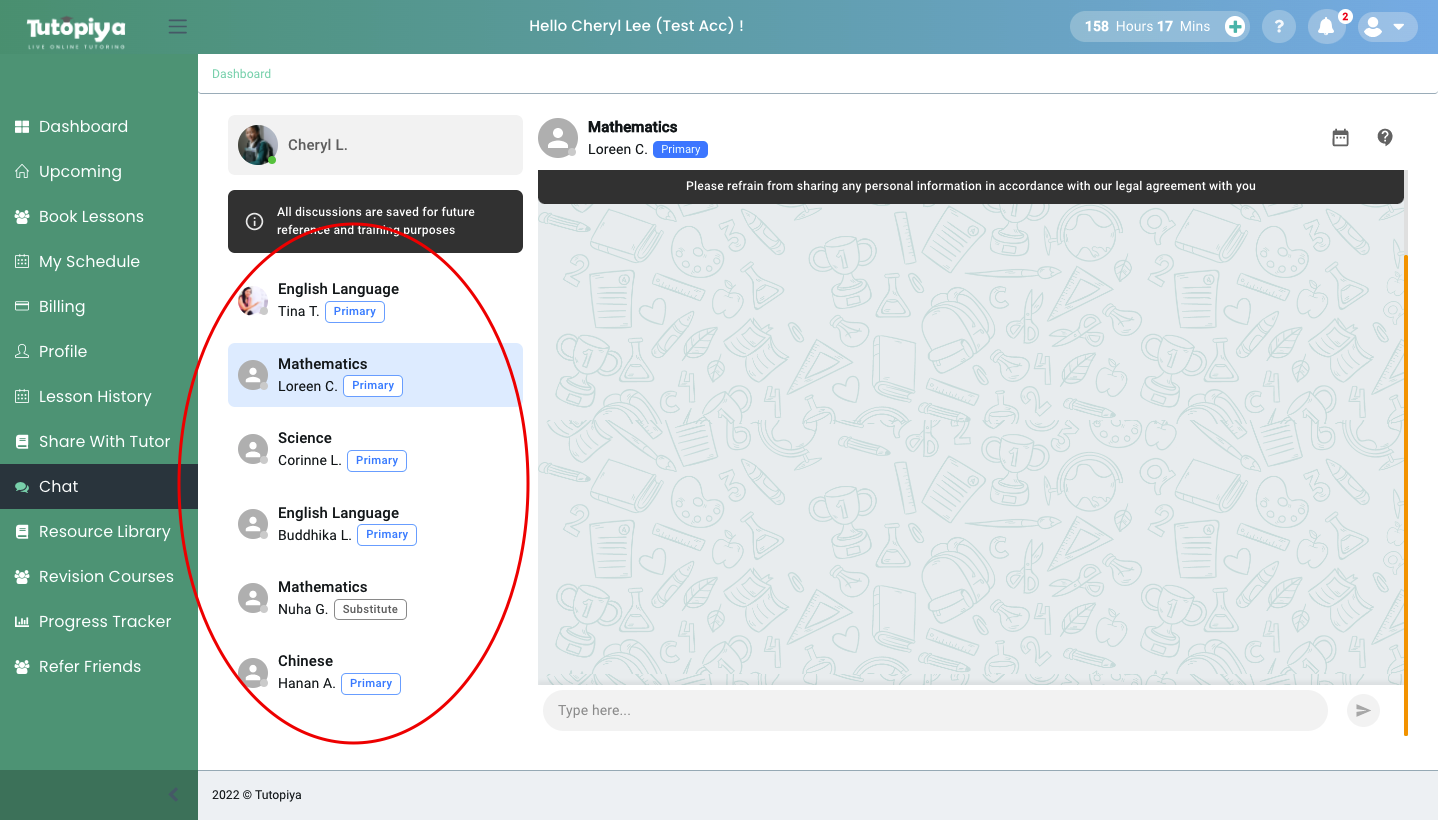Open the chat help question mark icon
Screen dimensions: 1438x820
click(x=1385, y=138)
